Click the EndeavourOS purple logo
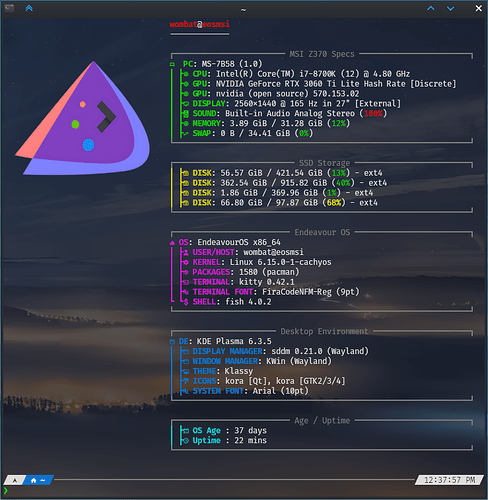 pos(83,118)
